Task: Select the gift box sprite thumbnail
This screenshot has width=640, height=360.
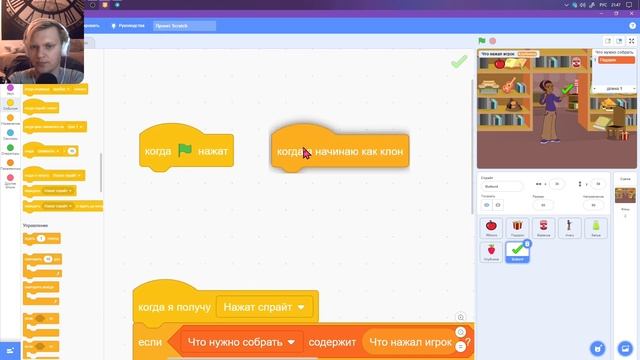Action: [x=517, y=228]
